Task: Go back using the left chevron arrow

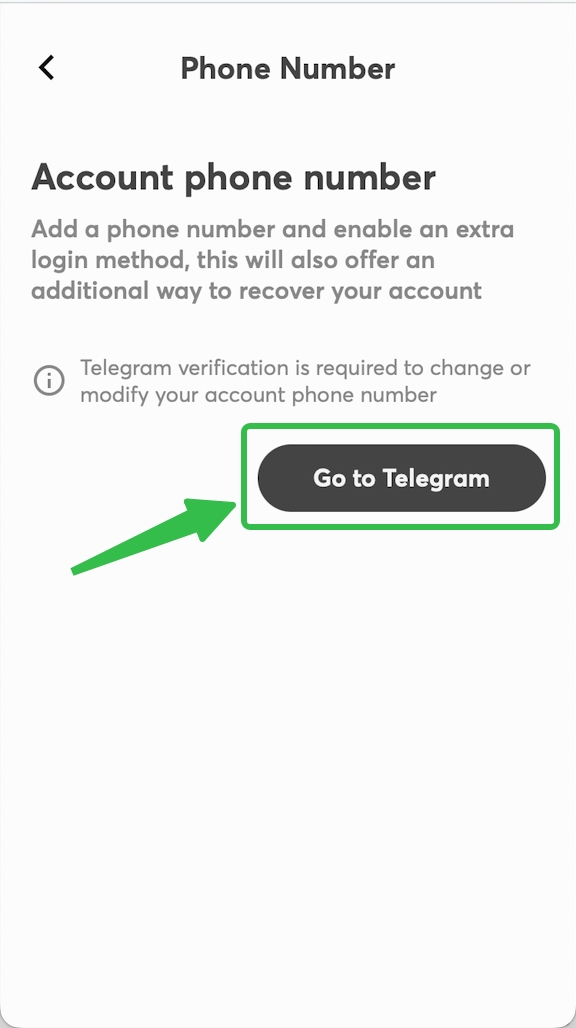Action: point(46,68)
